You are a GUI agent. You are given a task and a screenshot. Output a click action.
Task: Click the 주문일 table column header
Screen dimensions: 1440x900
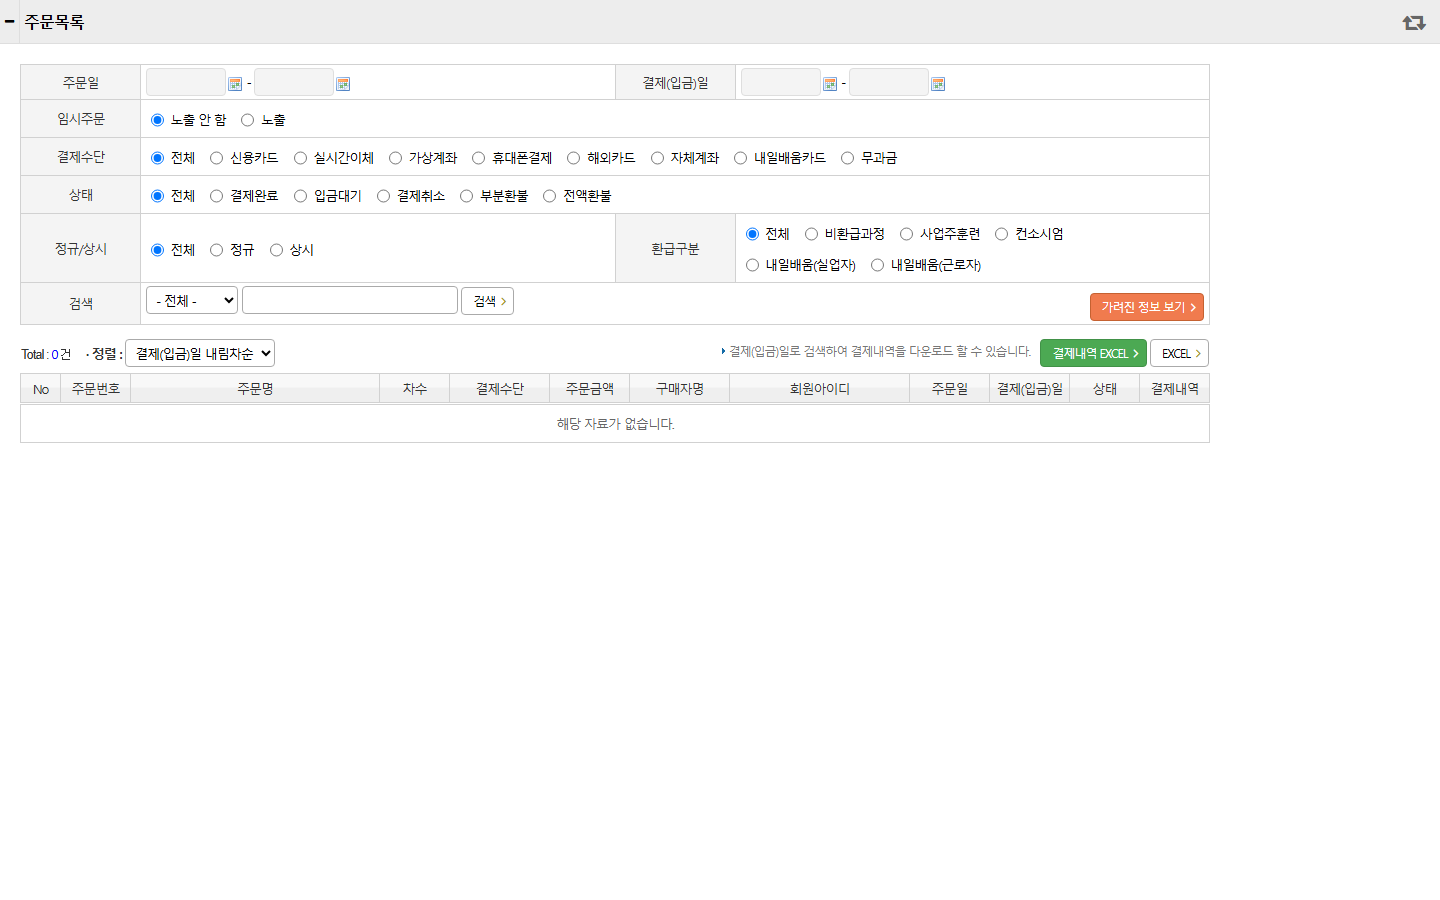[950, 389]
